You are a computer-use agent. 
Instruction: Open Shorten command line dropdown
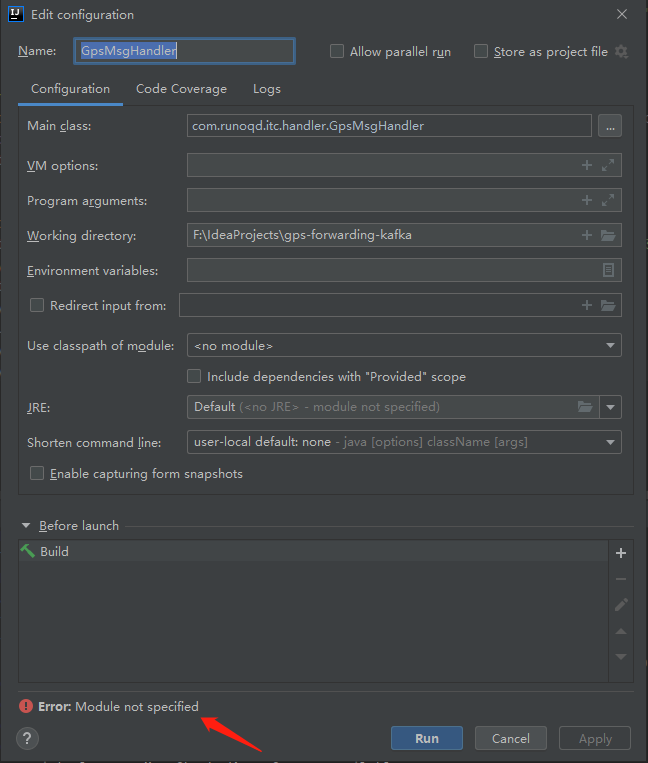610,442
